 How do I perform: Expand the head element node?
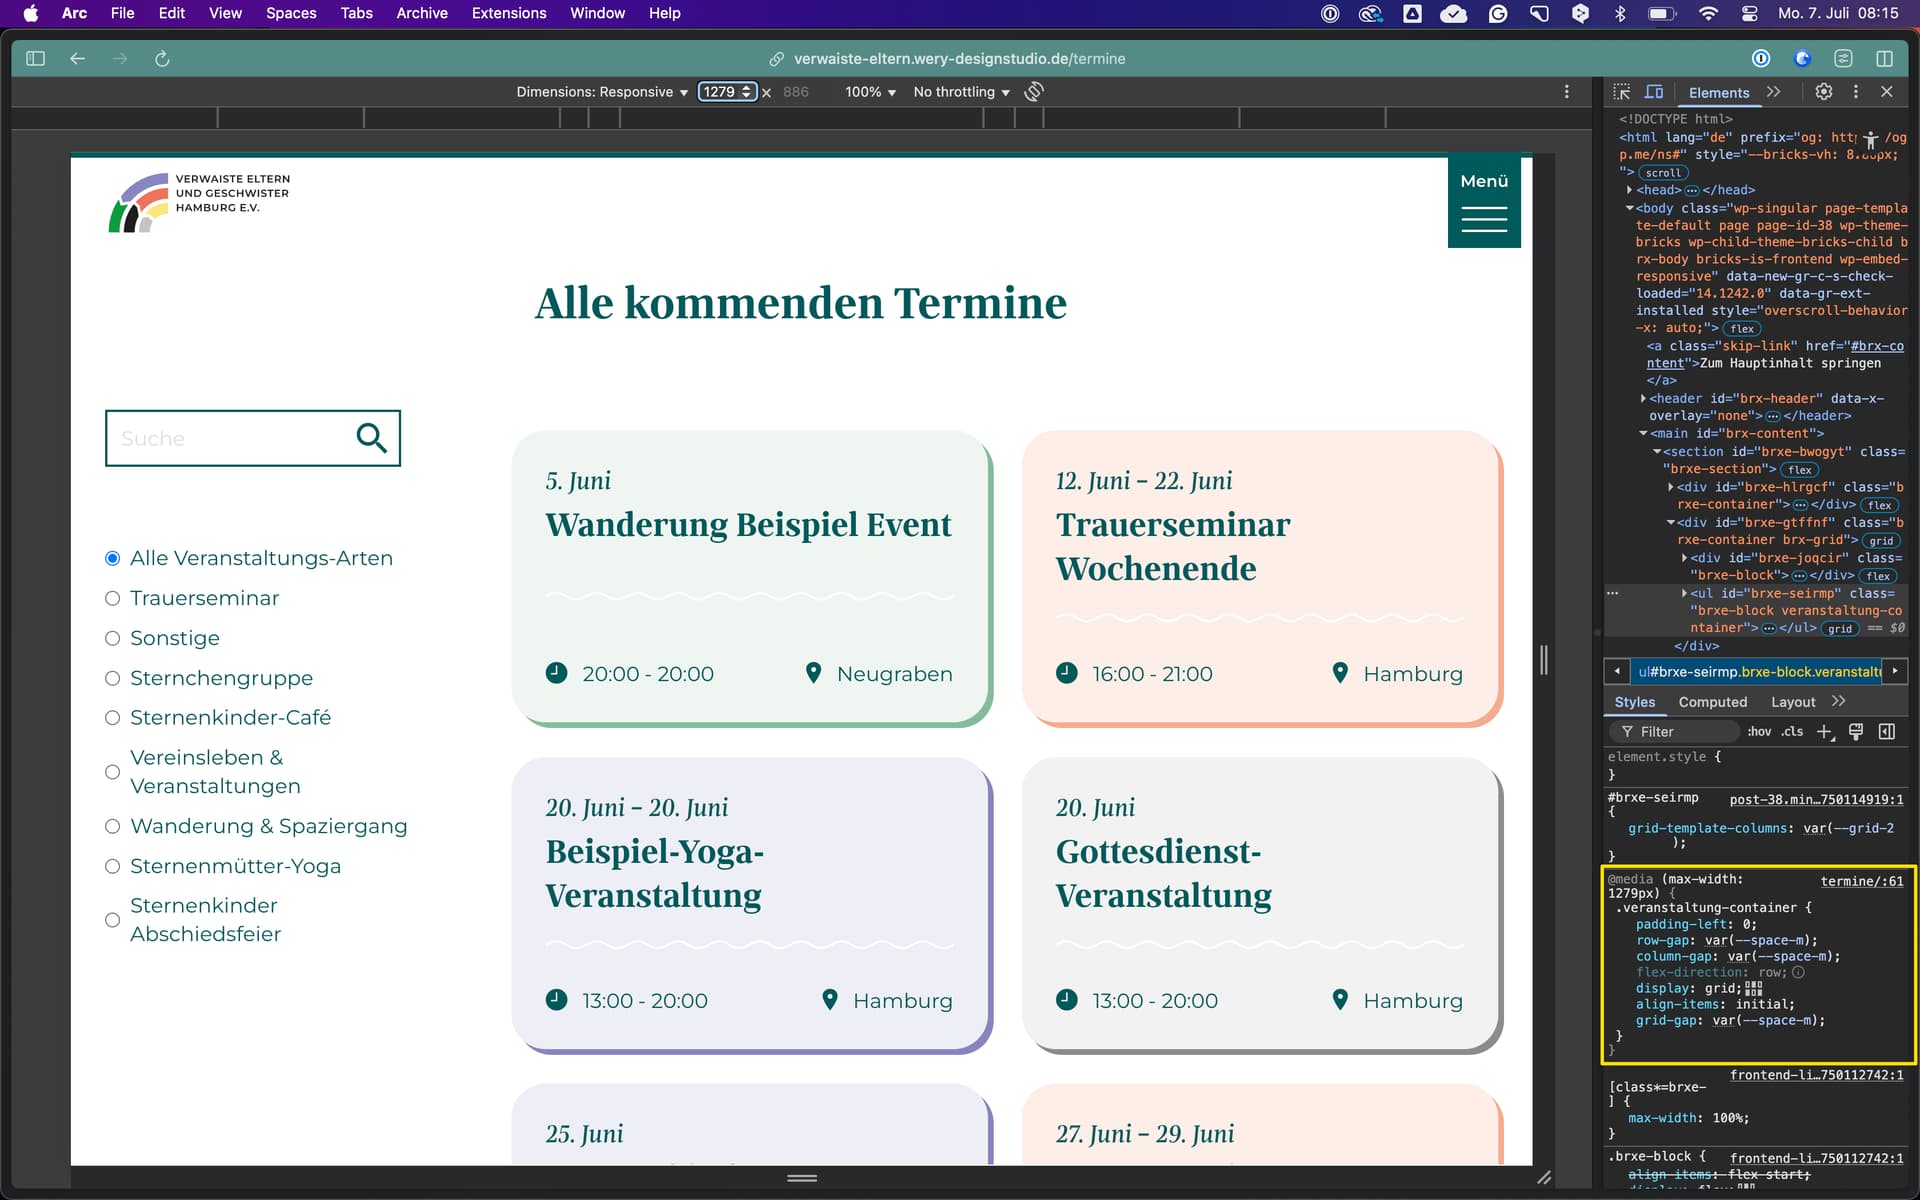point(1629,190)
